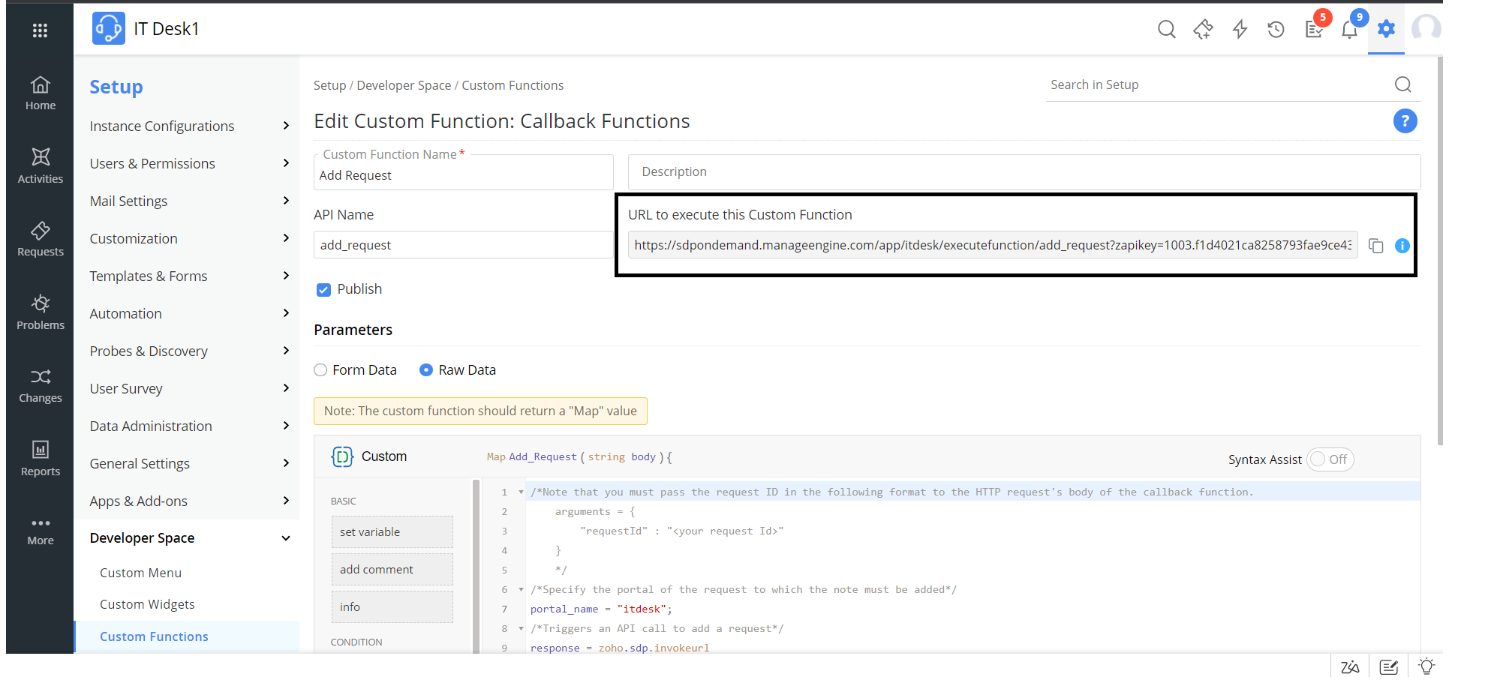Image resolution: width=1489 pixels, height=699 pixels.
Task: Open Activities in left navigation
Action: (40, 166)
